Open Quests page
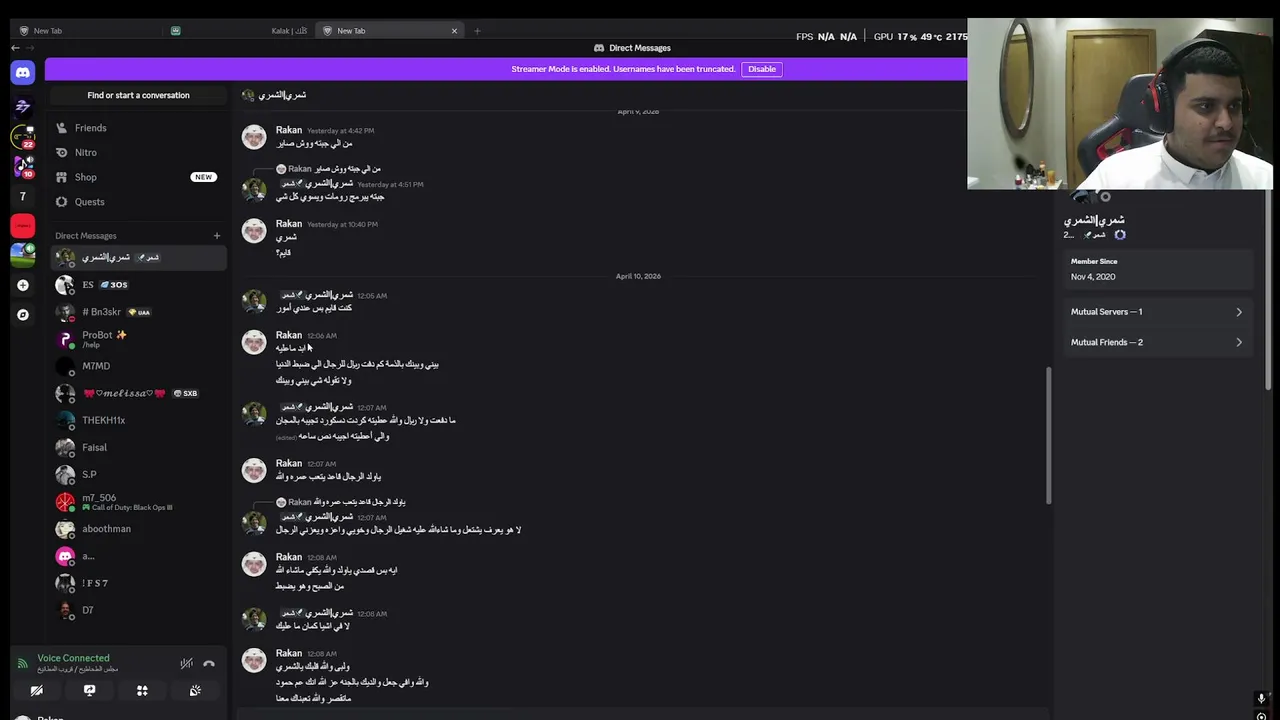The height and width of the screenshot is (720, 1280). 138,202
